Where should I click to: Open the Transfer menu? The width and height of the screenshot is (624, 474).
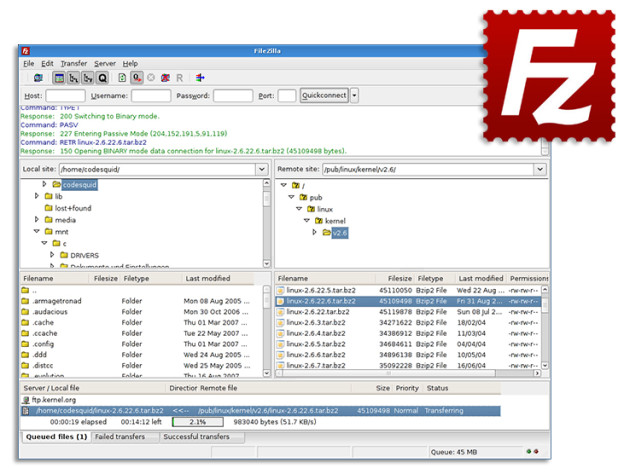click(74, 64)
